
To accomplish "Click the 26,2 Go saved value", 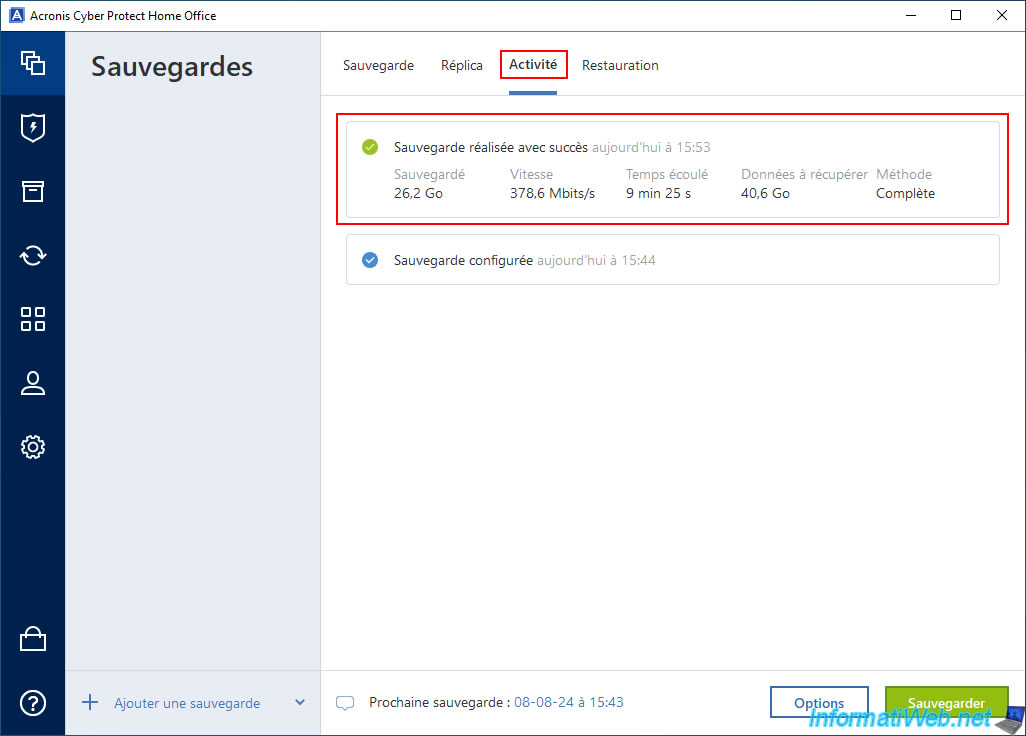I will coord(418,194).
